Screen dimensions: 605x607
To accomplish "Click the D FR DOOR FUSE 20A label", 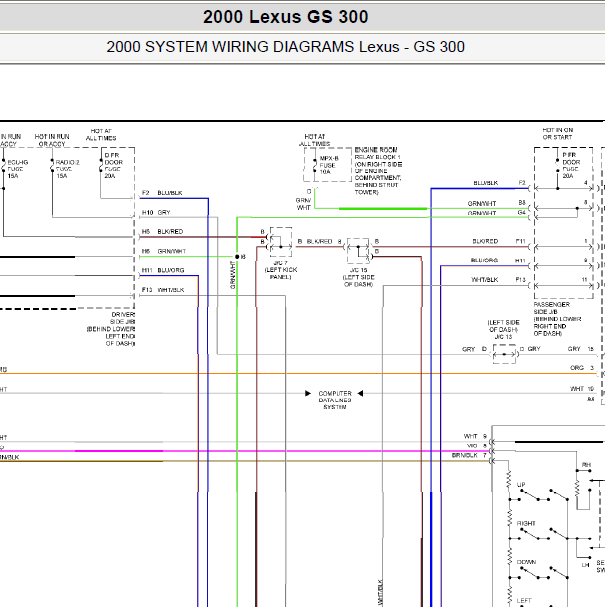I will [x=114, y=165].
